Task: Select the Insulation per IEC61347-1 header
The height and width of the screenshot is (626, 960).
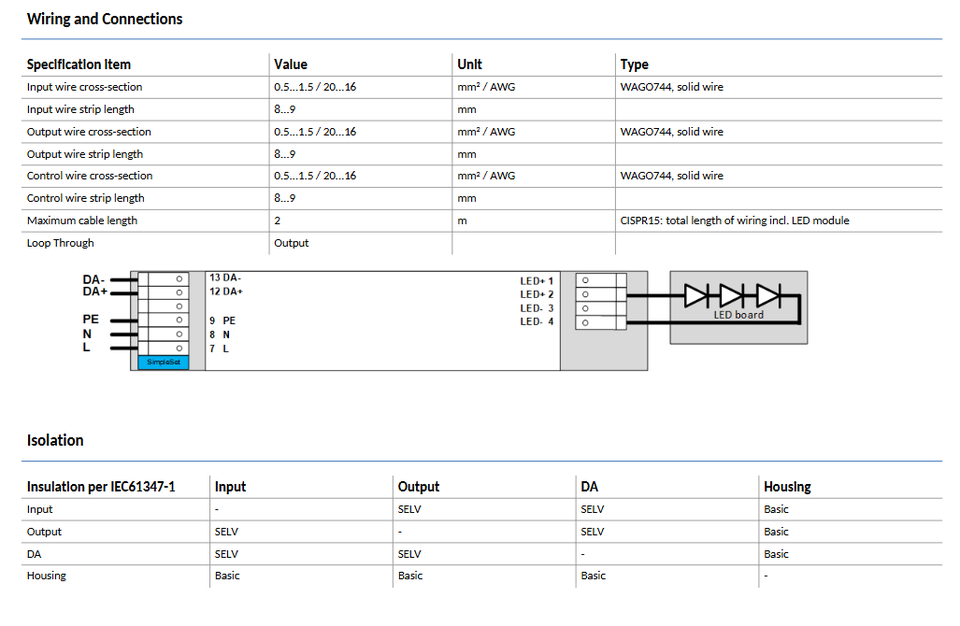Action: [100, 487]
